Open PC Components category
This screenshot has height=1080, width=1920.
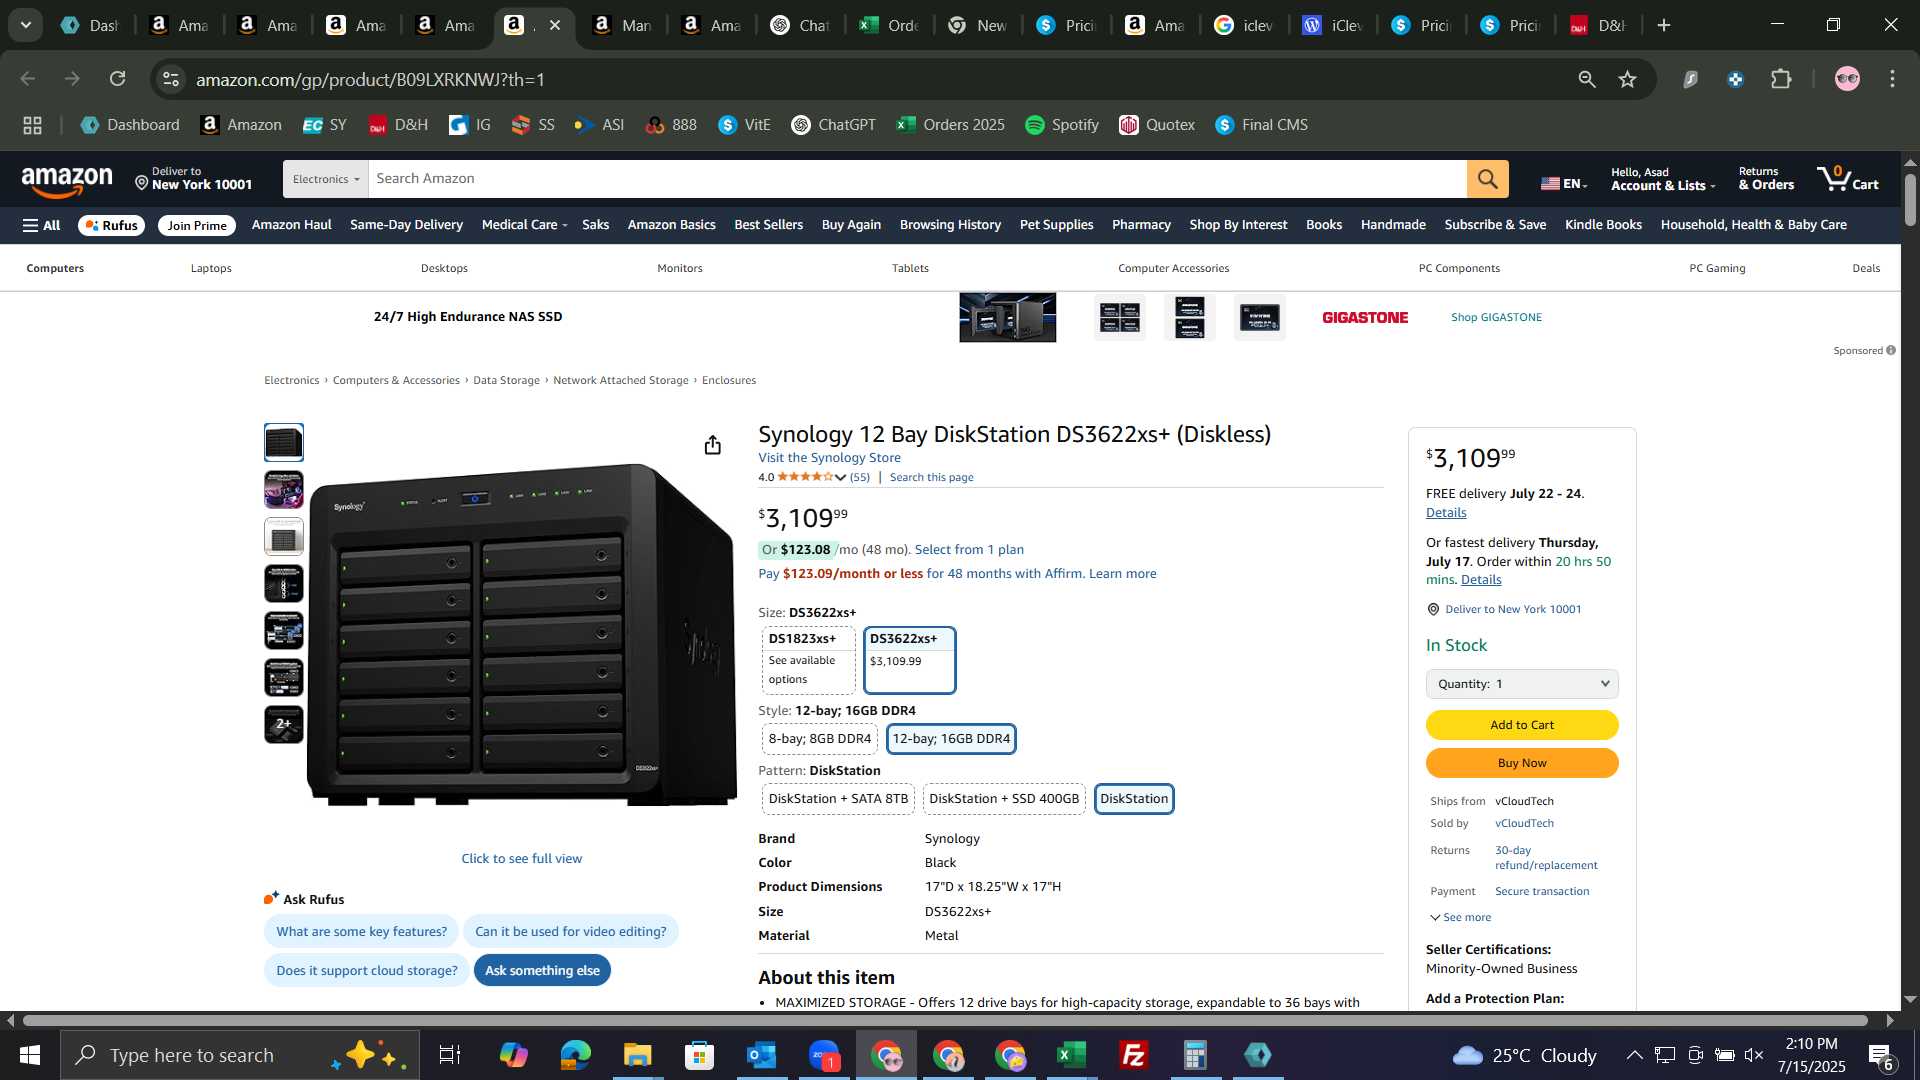(x=1459, y=268)
